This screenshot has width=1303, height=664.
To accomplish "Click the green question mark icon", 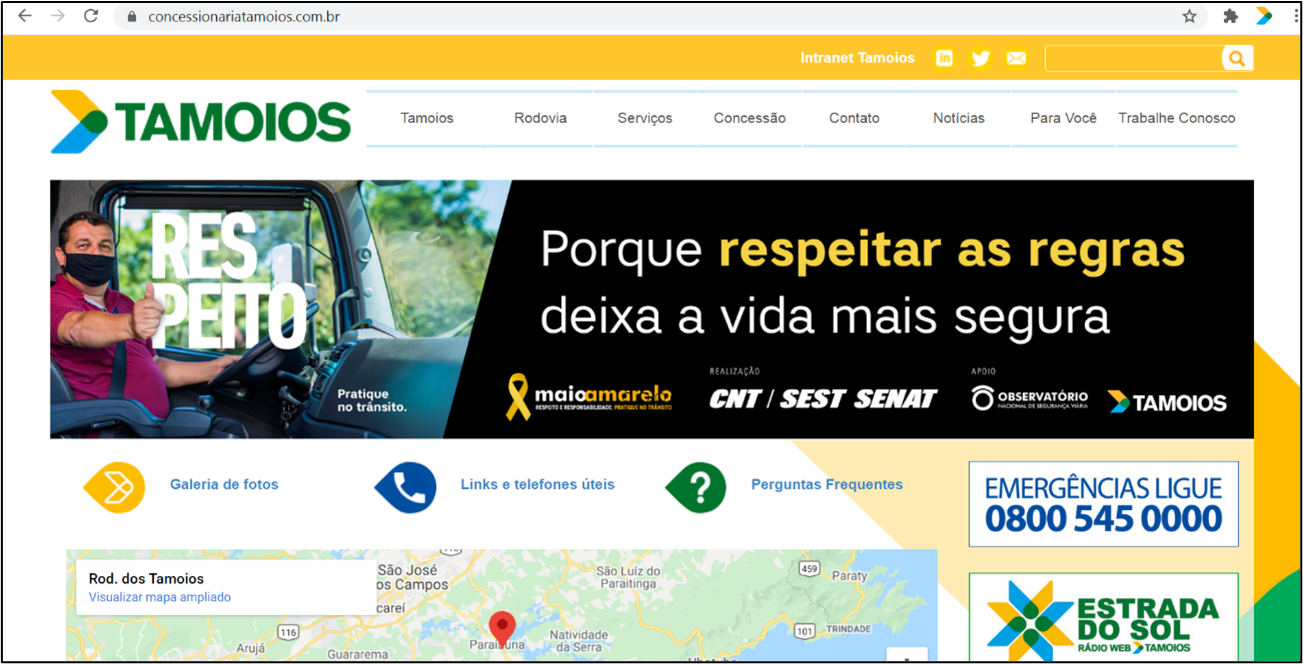I will 697,488.
